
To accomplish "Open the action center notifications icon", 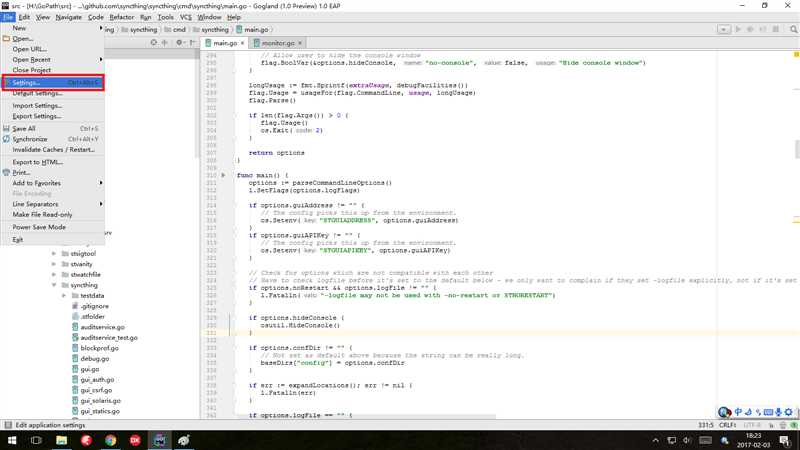I will click(x=785, y=440).
